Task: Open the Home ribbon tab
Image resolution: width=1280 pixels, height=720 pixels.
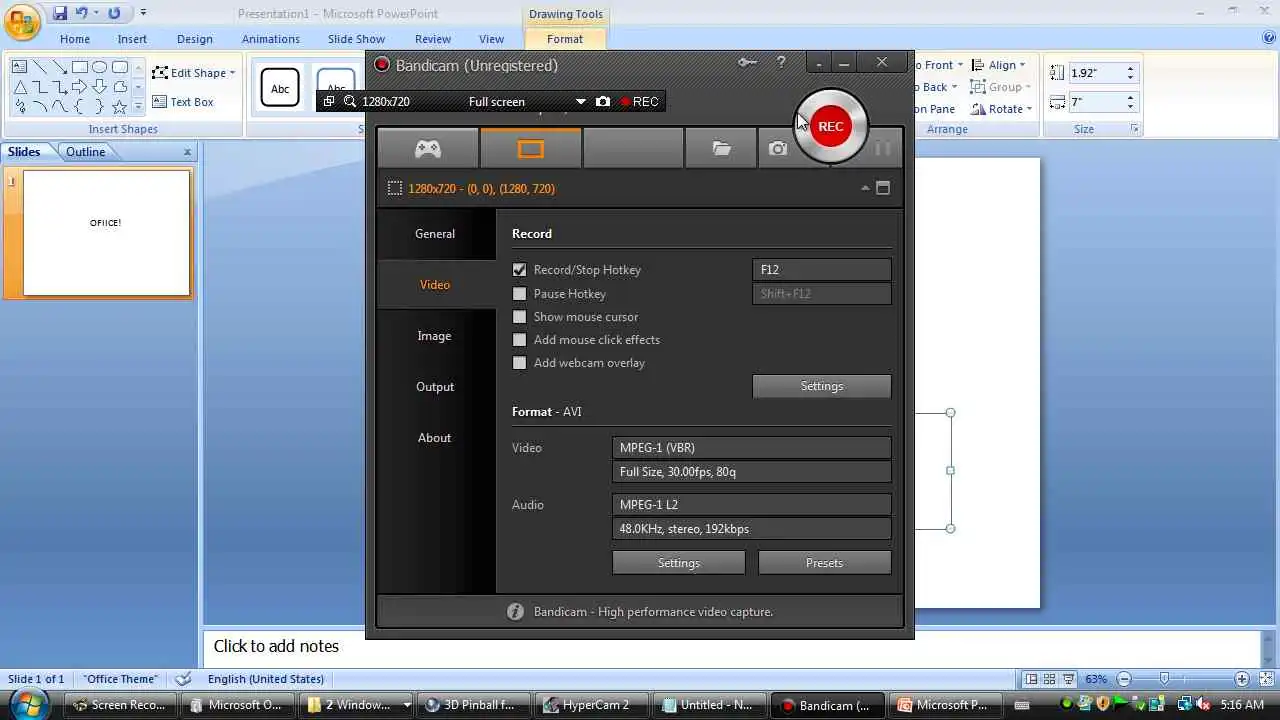Action: point(75,39)
